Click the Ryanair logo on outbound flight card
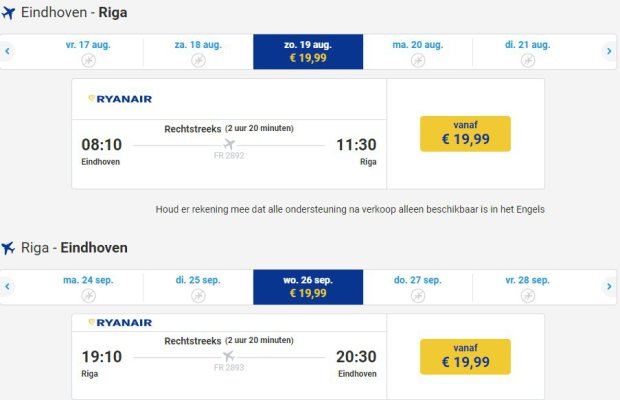This screenshot has width=620, height=400. [x=120, y=99]
